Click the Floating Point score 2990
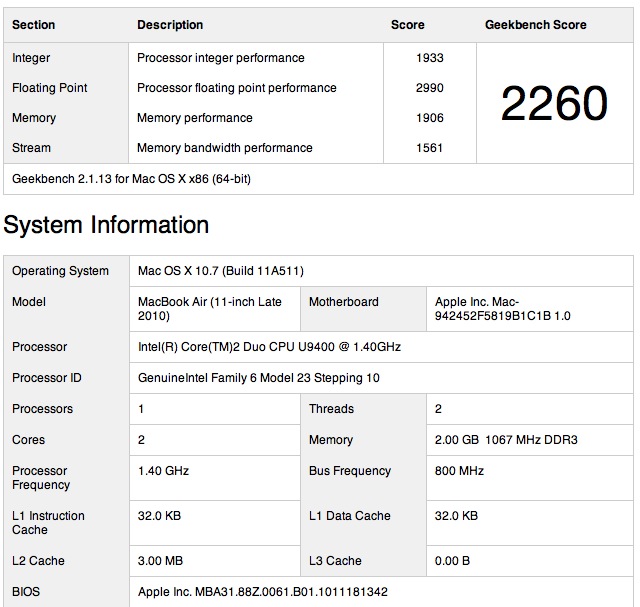 [x=430, y=88]
